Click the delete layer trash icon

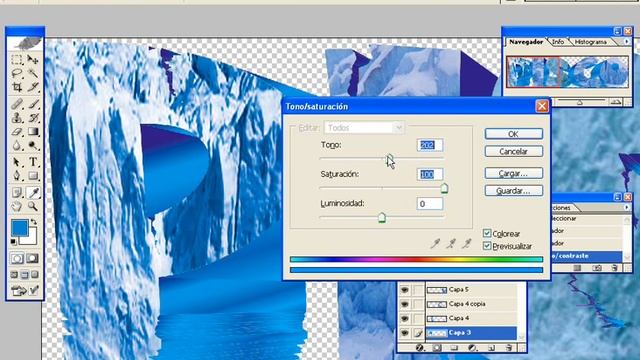click(x=509, y=348)
